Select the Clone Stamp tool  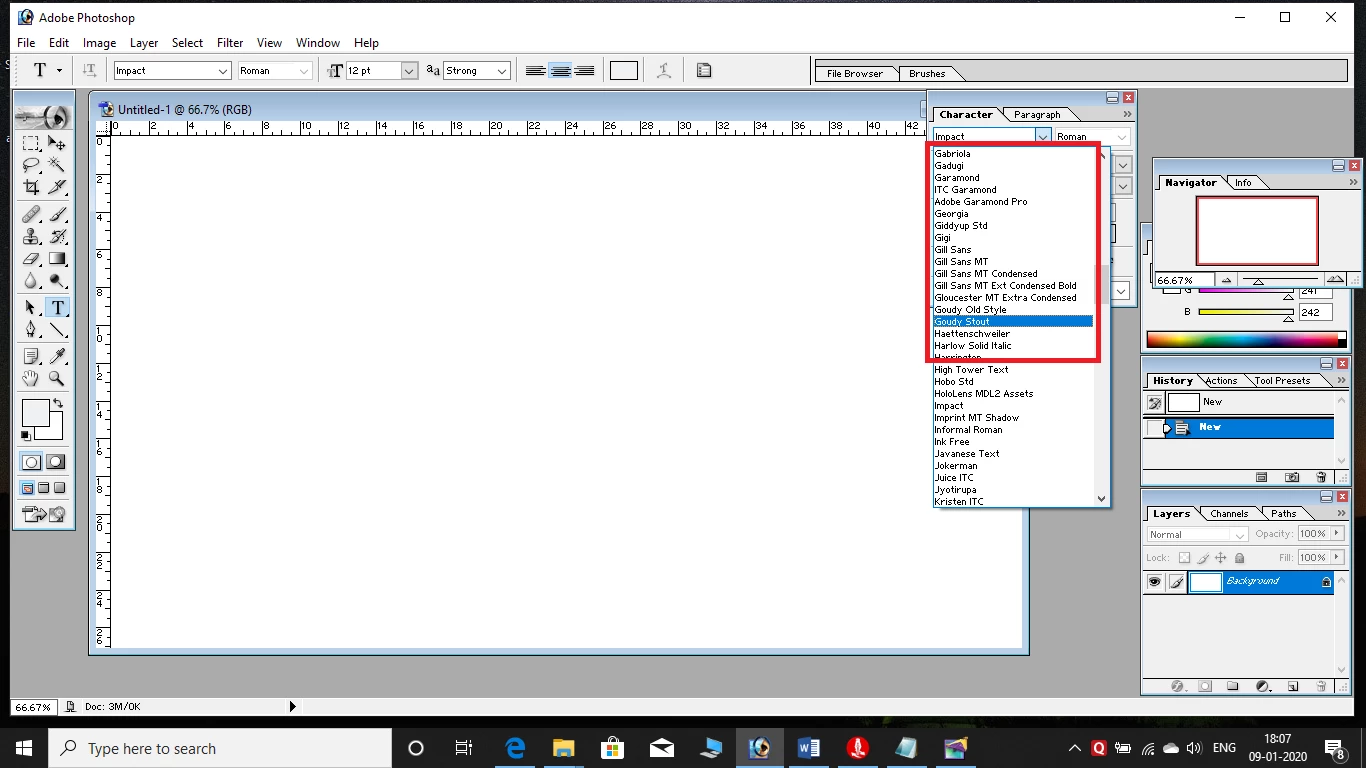31,236
